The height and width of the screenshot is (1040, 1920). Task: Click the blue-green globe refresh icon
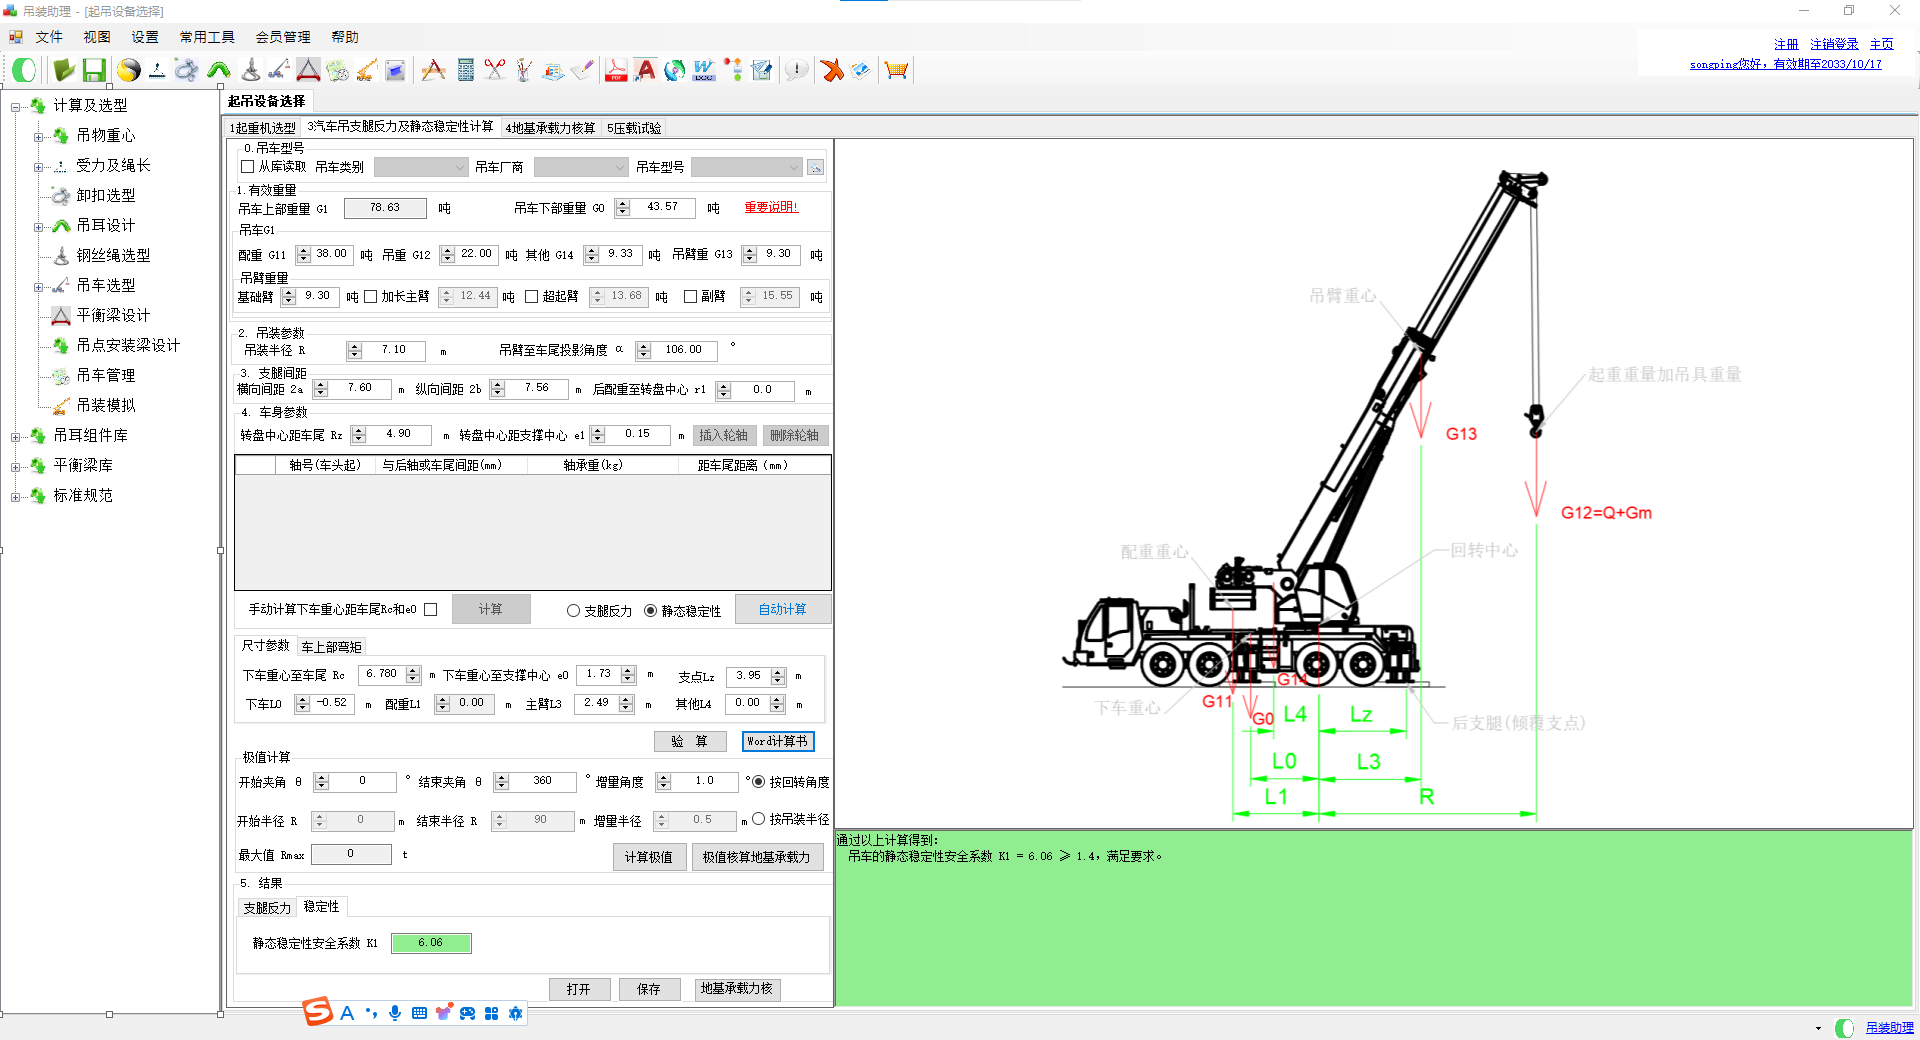[675, 70]
